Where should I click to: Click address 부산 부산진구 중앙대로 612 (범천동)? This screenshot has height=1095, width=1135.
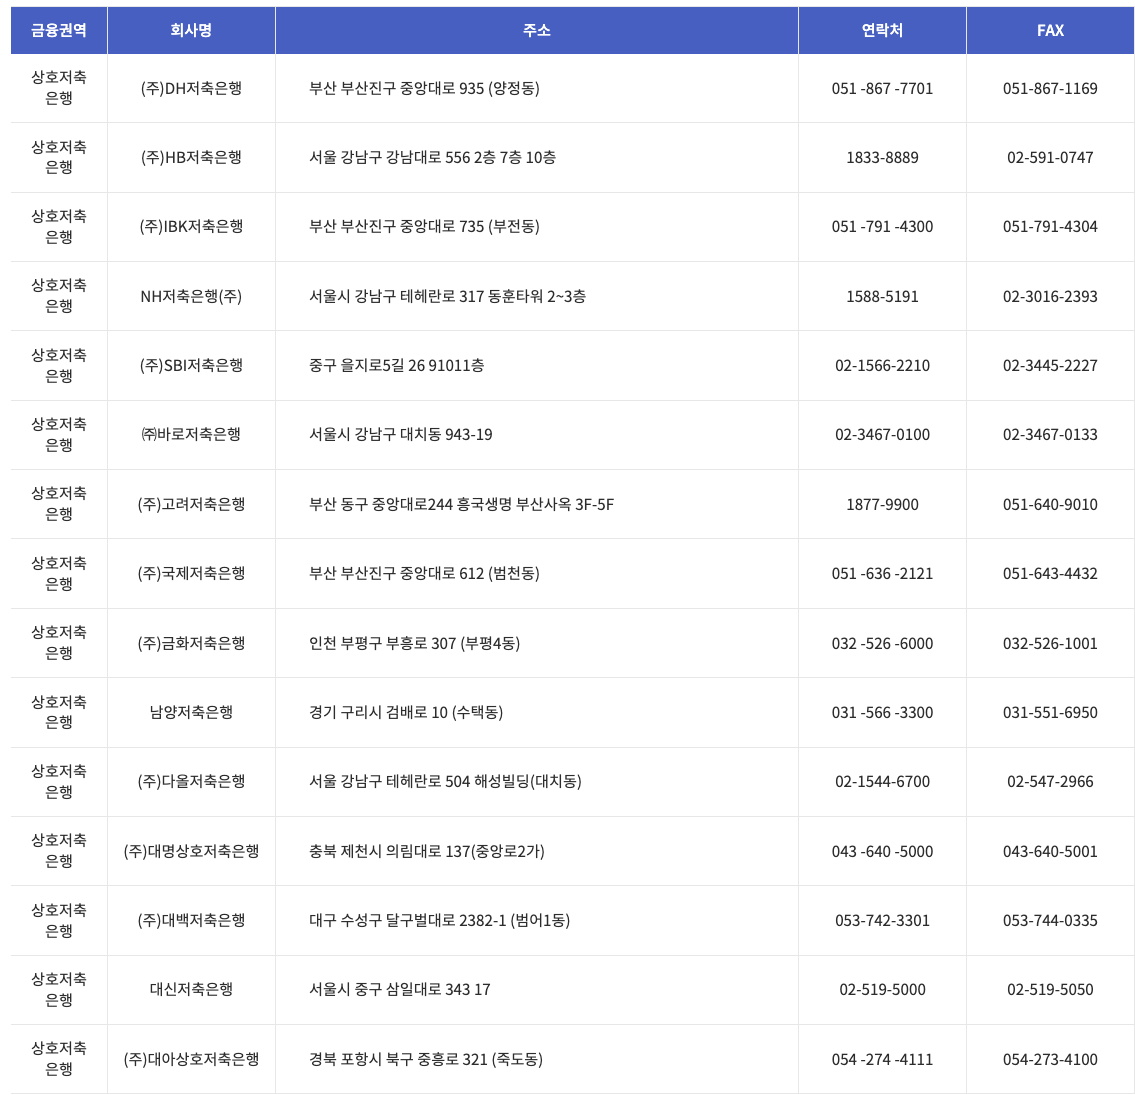pos(424,573)
